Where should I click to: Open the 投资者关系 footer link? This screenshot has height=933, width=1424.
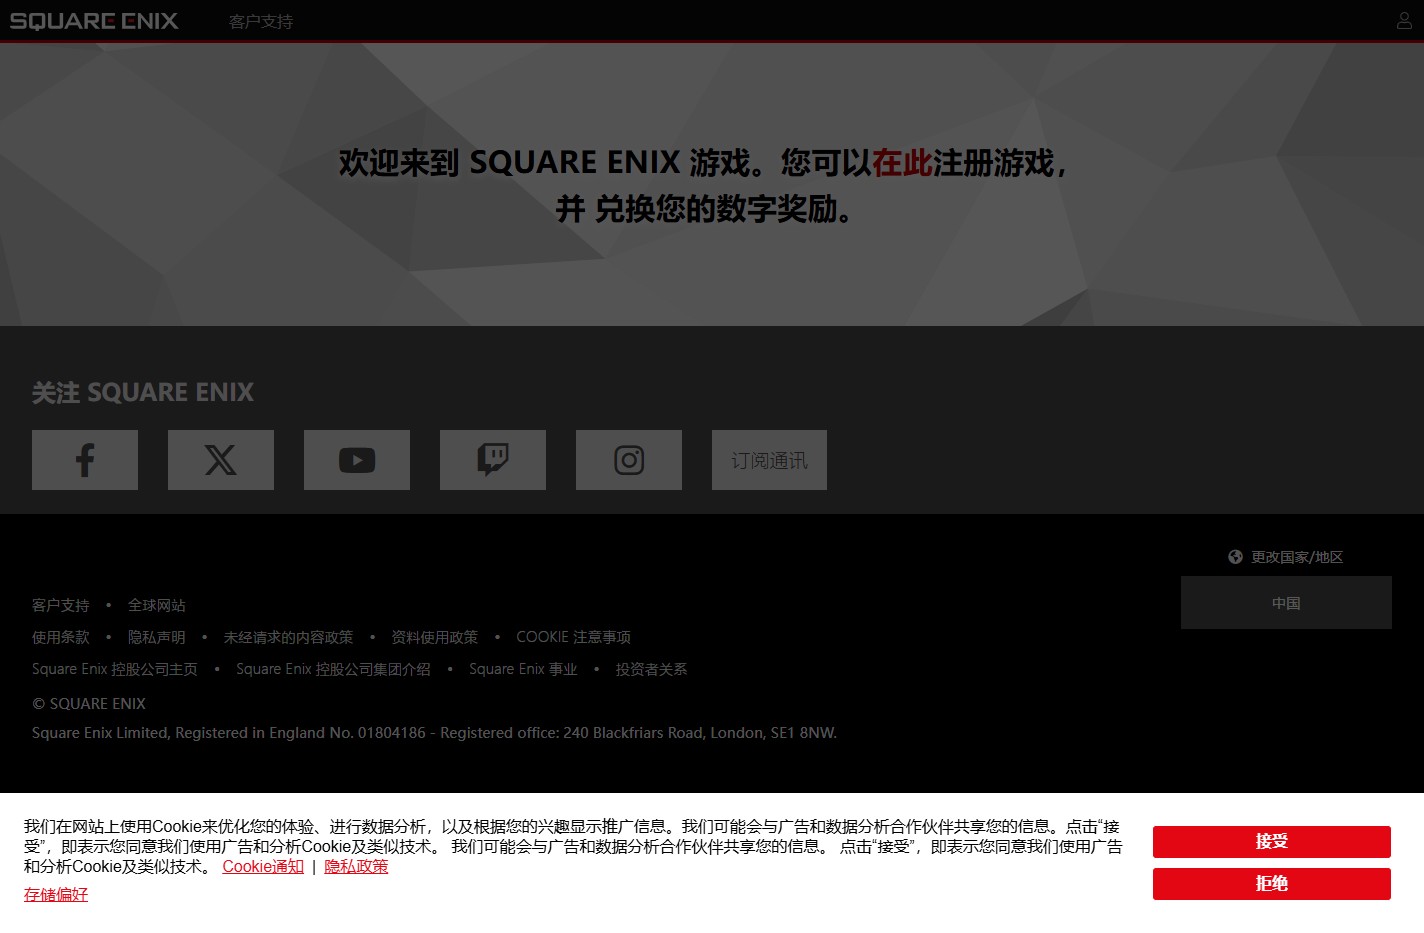click(x=652, y=669)
